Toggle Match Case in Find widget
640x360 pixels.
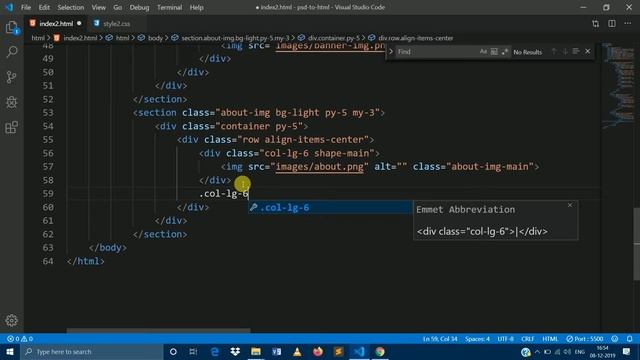[483, 52]
